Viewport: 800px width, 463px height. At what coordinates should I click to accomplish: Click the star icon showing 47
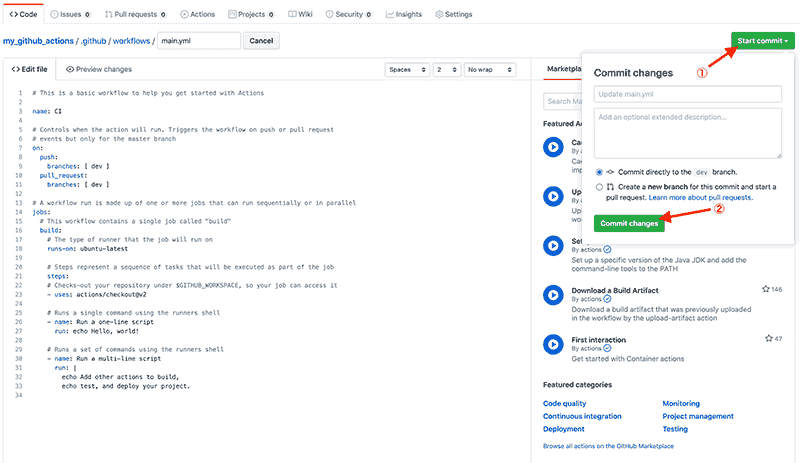point(766,339)
